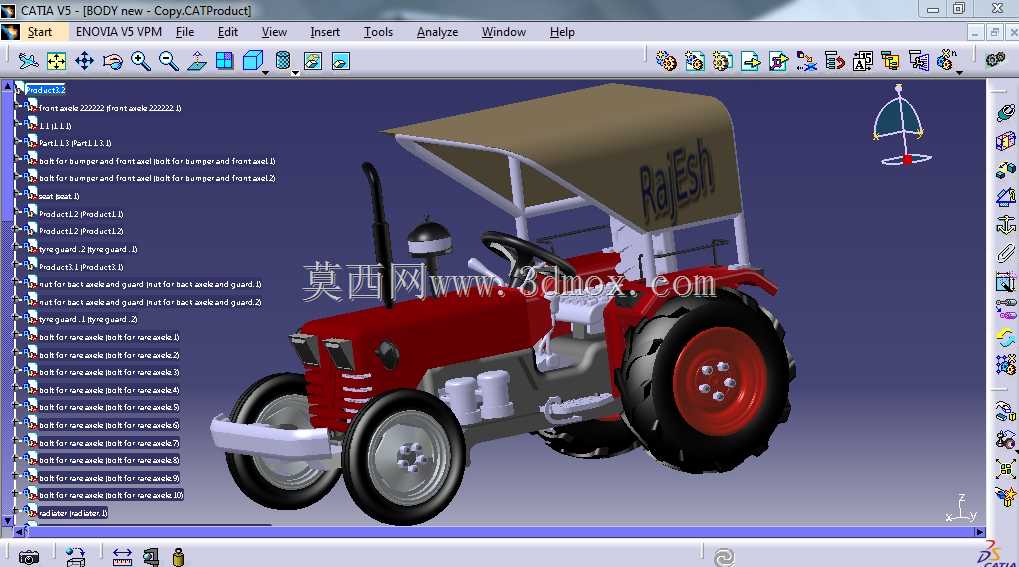Click the Shading render style cylinder icon

point(283,61)
